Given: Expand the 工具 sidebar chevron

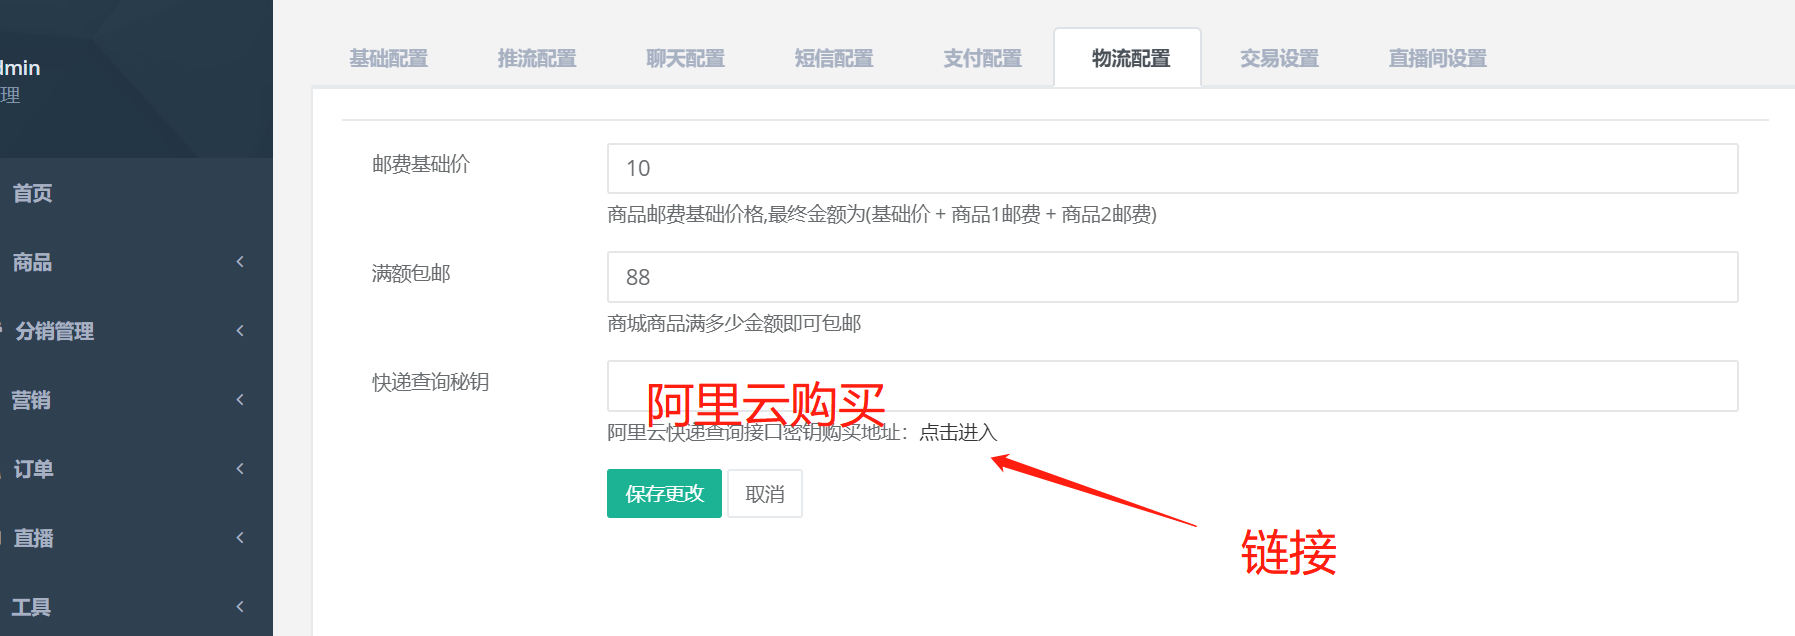Looking at the screenshot, I should point(240,607).
